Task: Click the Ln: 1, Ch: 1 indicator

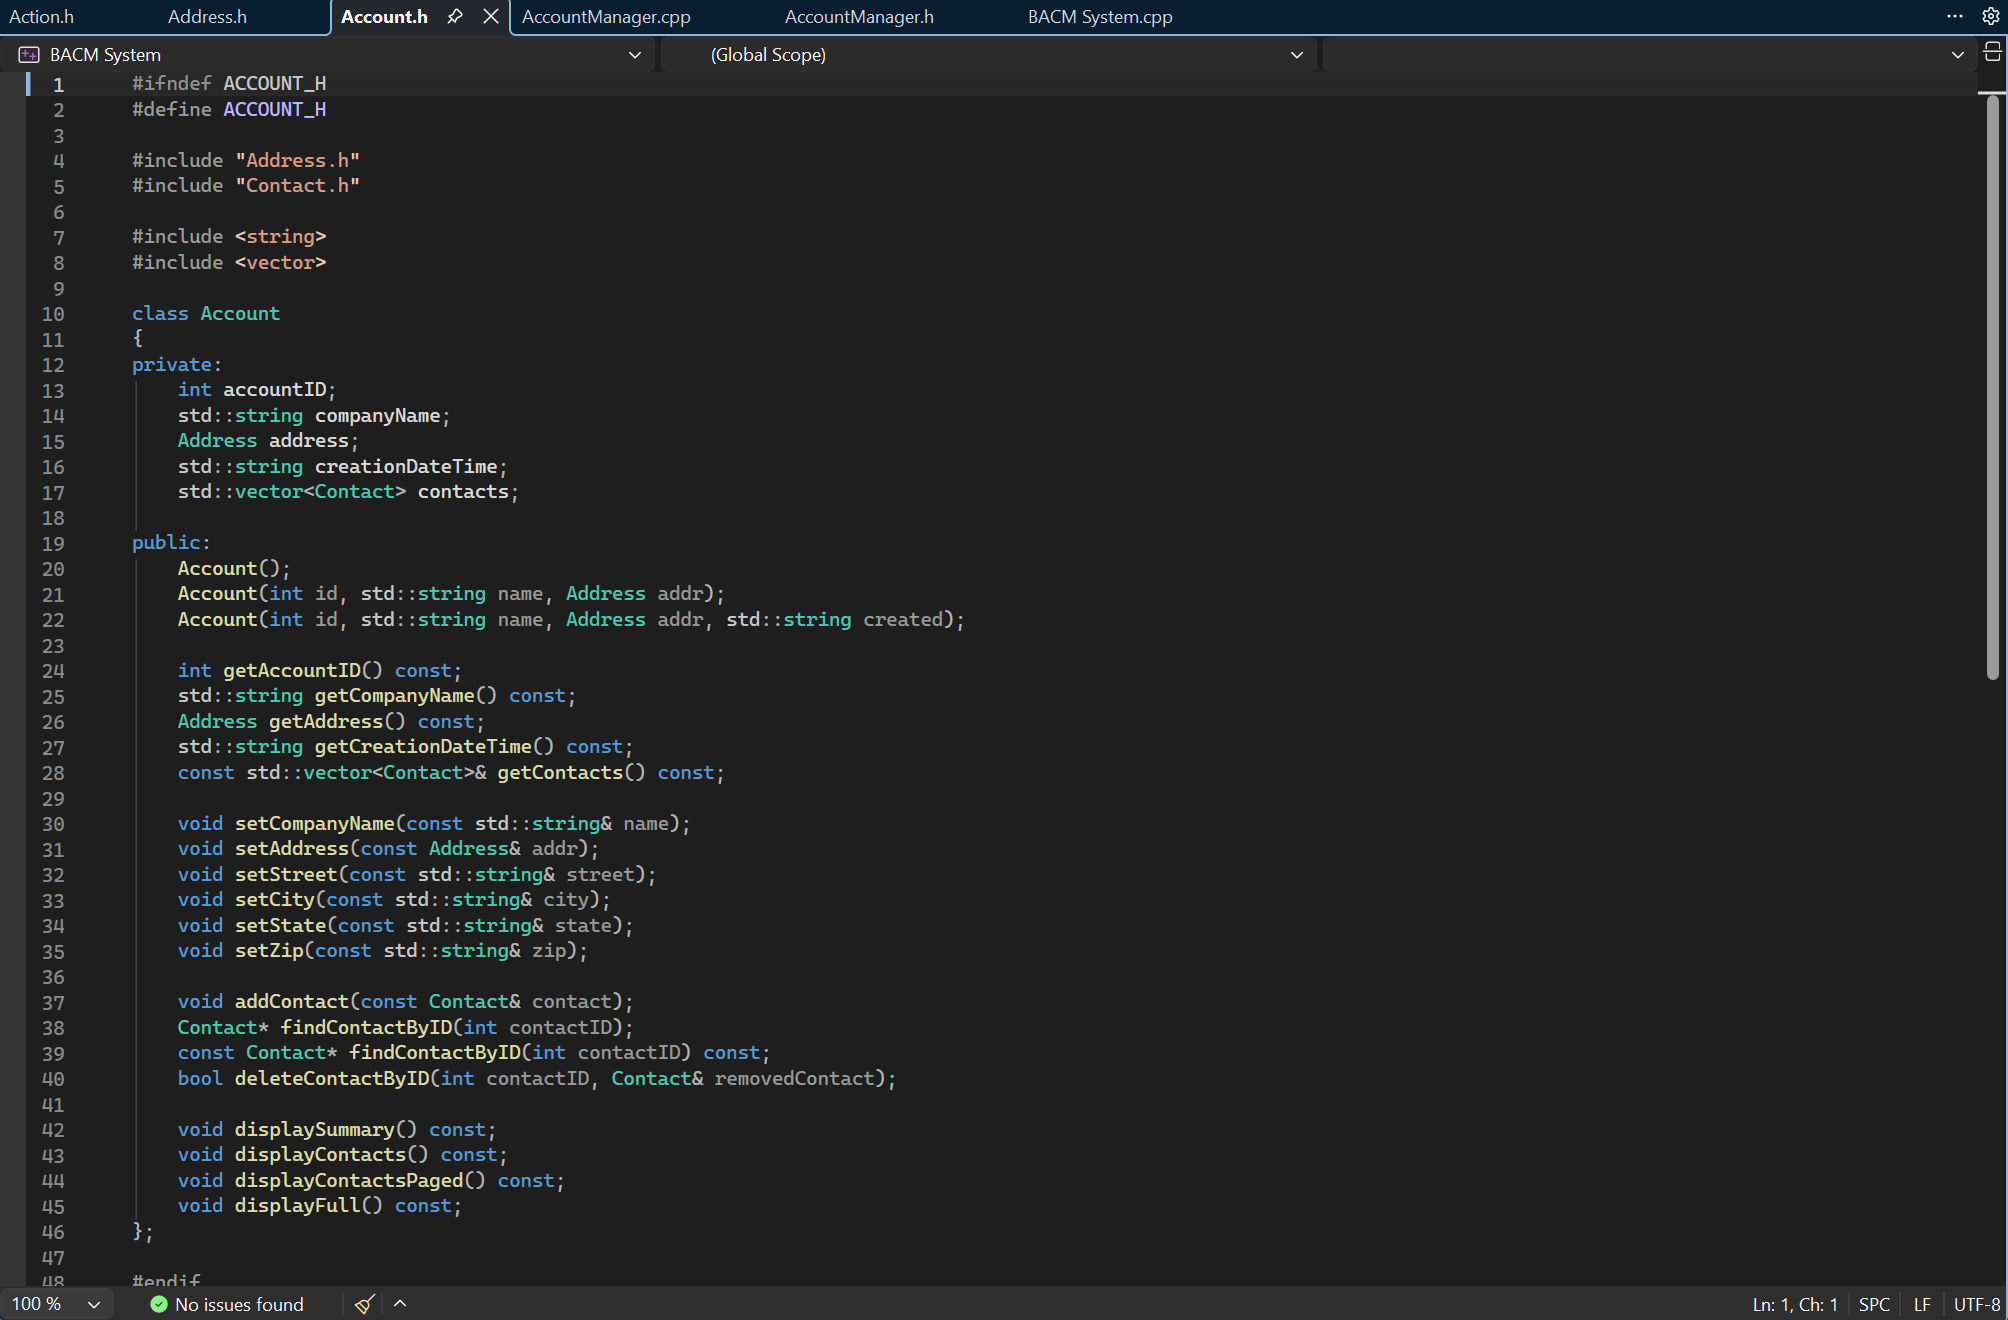Action: (x=1795, y=1304)
